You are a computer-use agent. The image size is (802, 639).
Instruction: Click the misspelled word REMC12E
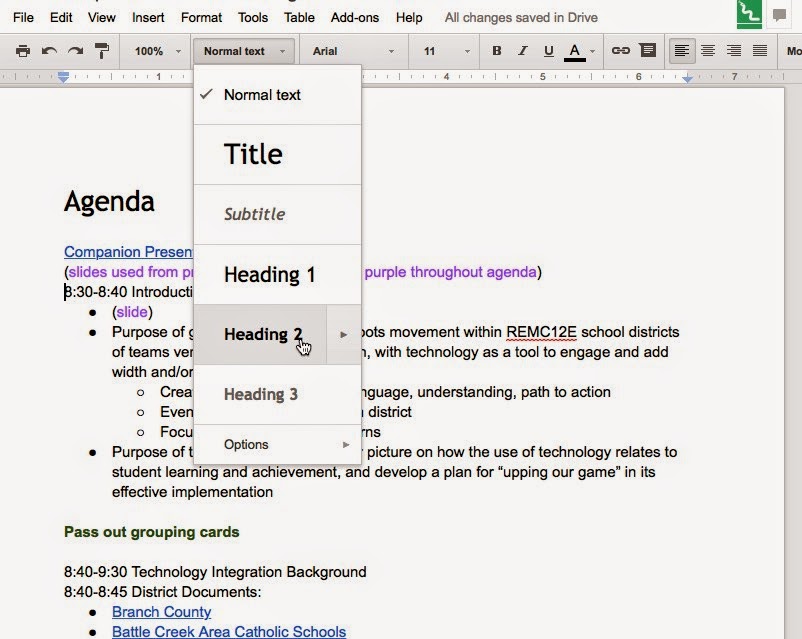click(541, 332)
